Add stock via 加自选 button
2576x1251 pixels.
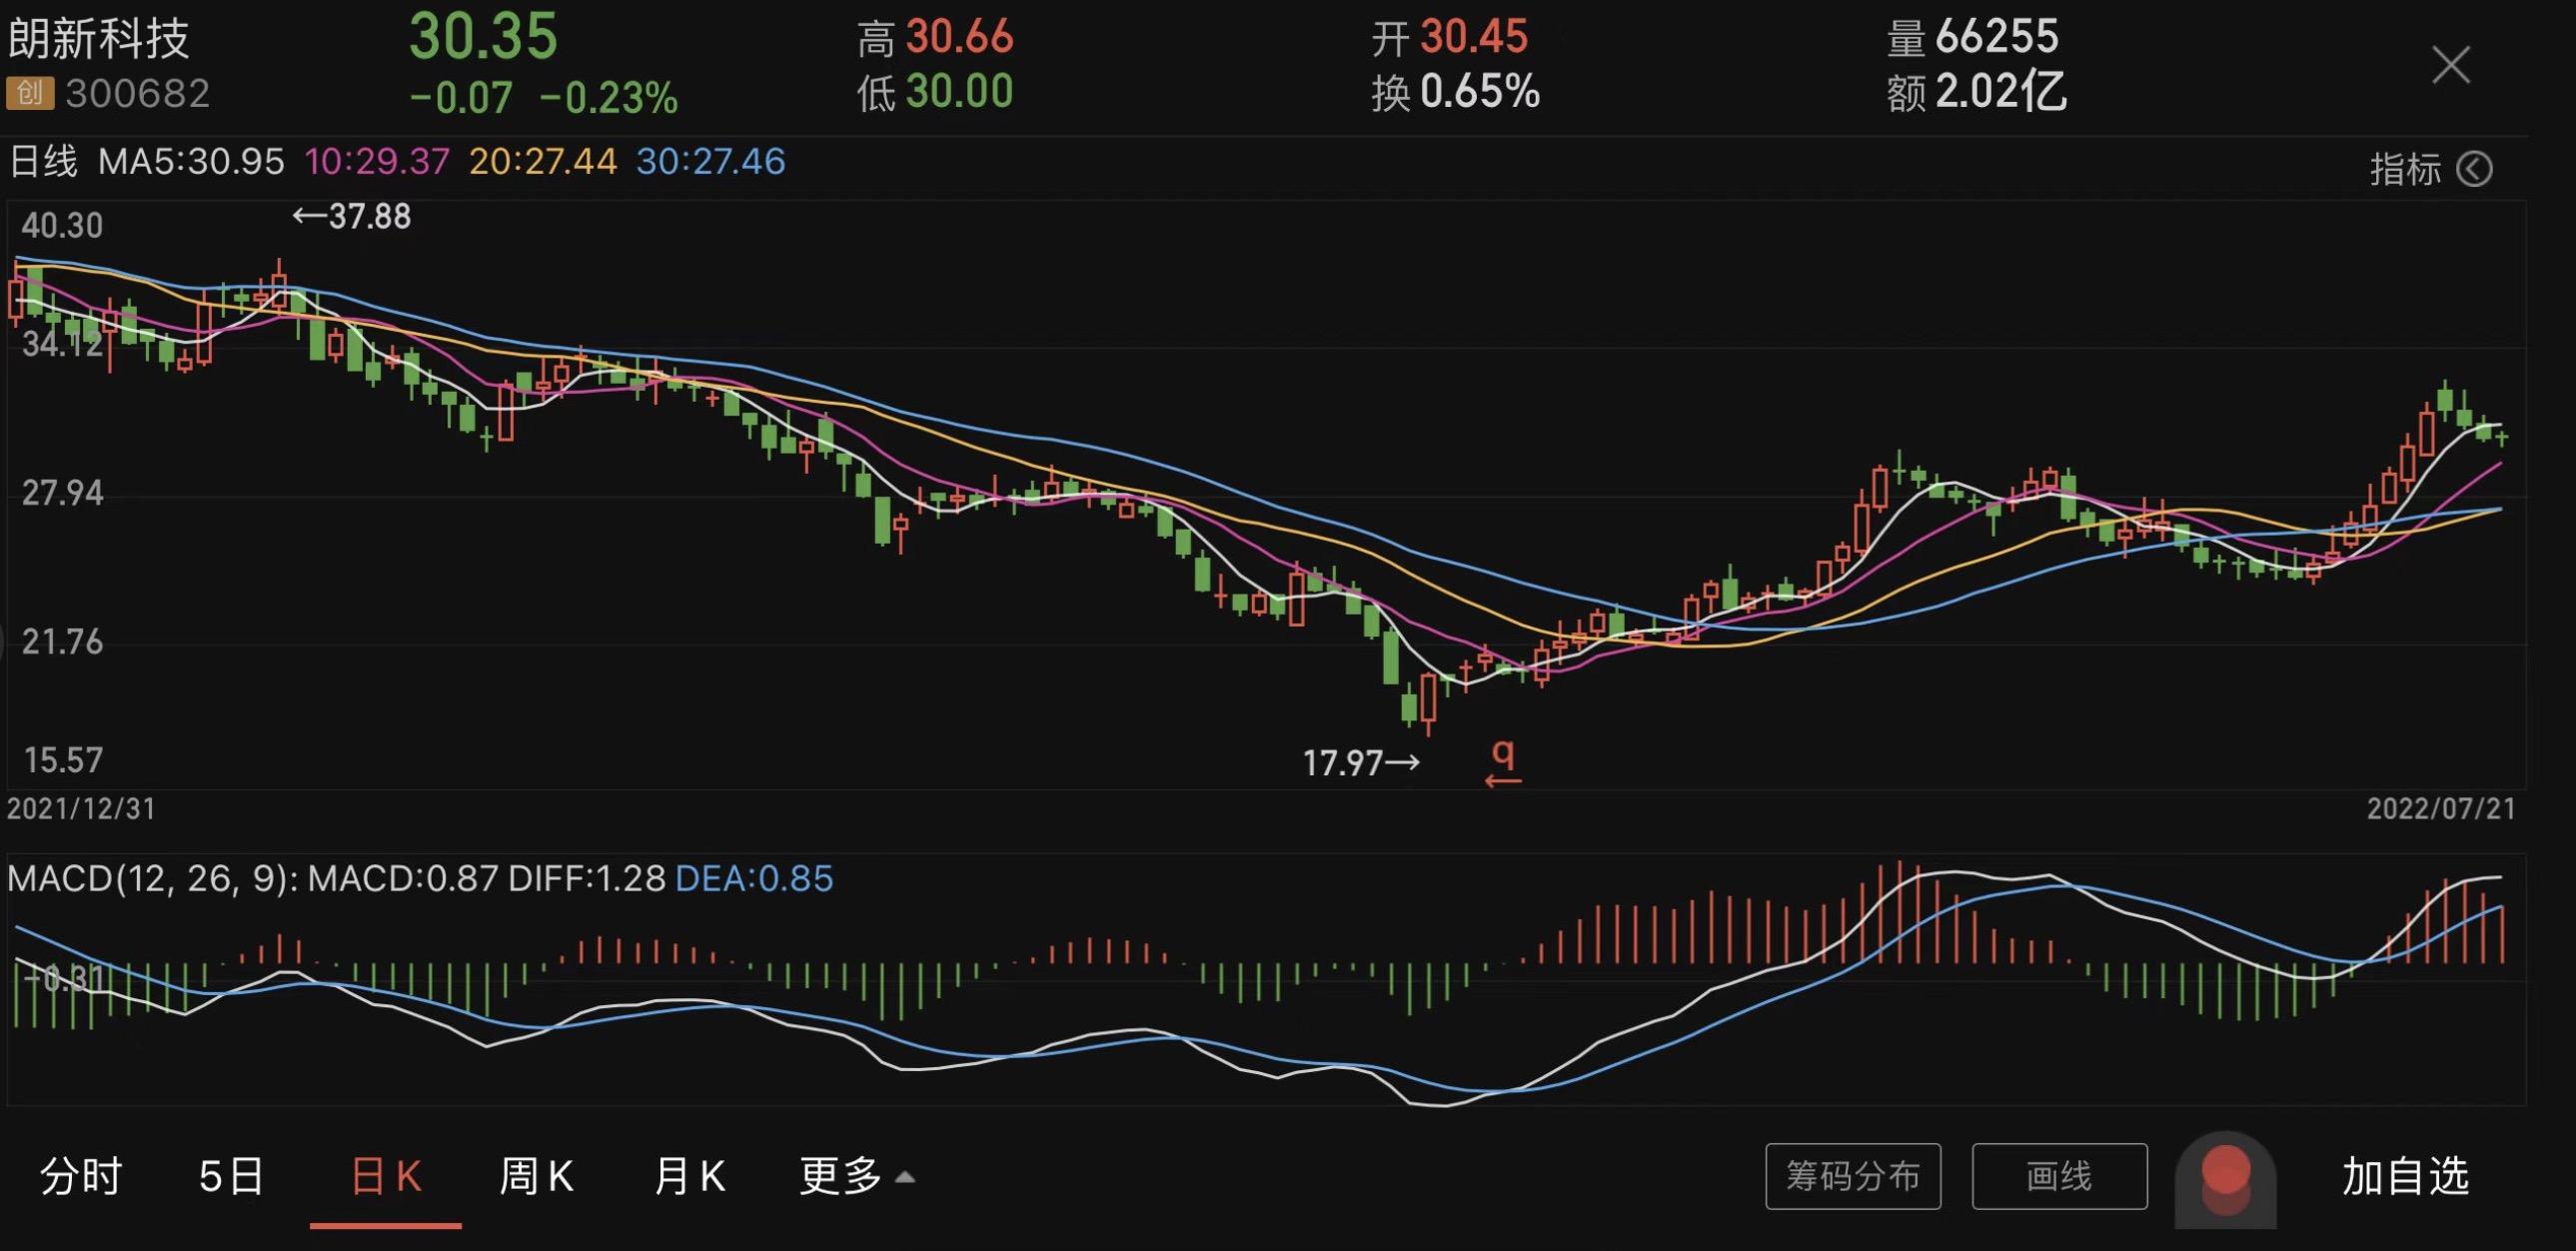pos(2405,1176)
